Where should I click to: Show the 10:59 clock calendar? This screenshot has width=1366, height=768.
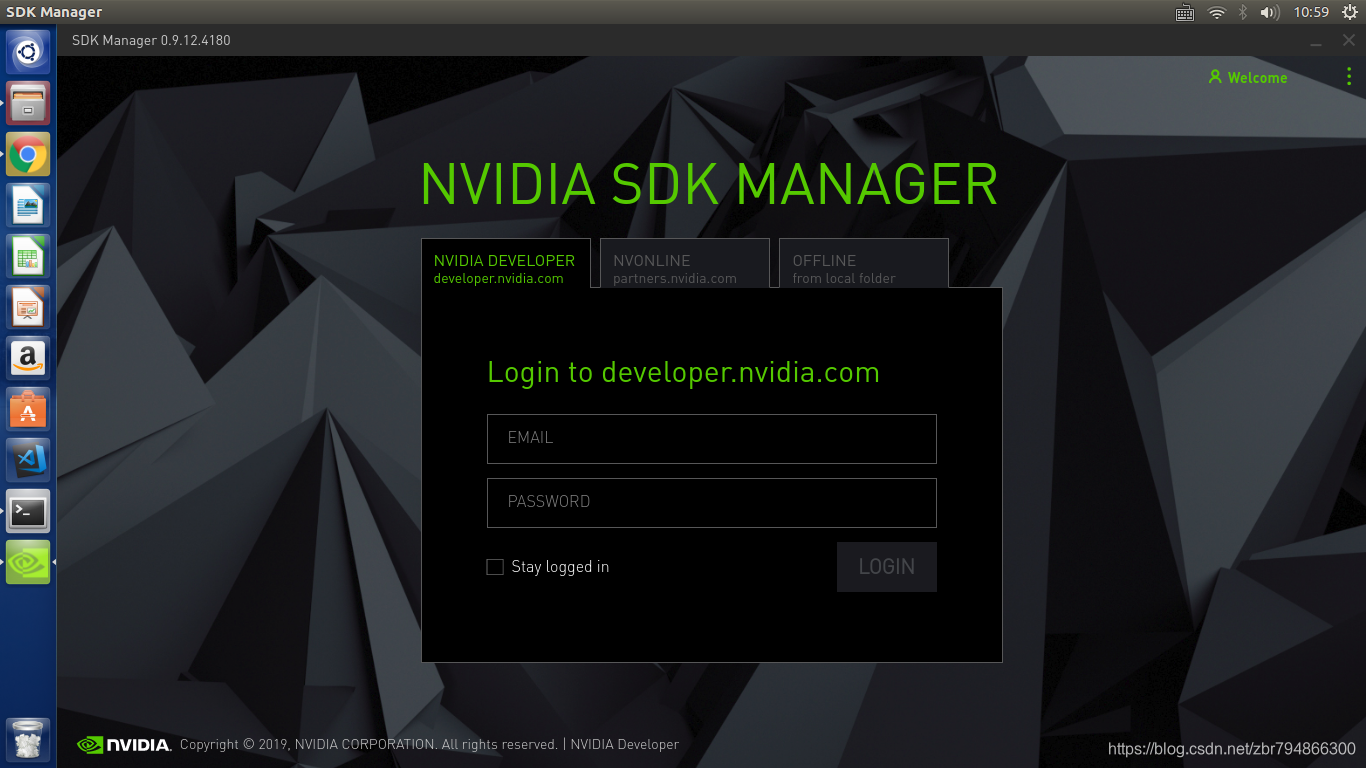tap(1311, 12)
